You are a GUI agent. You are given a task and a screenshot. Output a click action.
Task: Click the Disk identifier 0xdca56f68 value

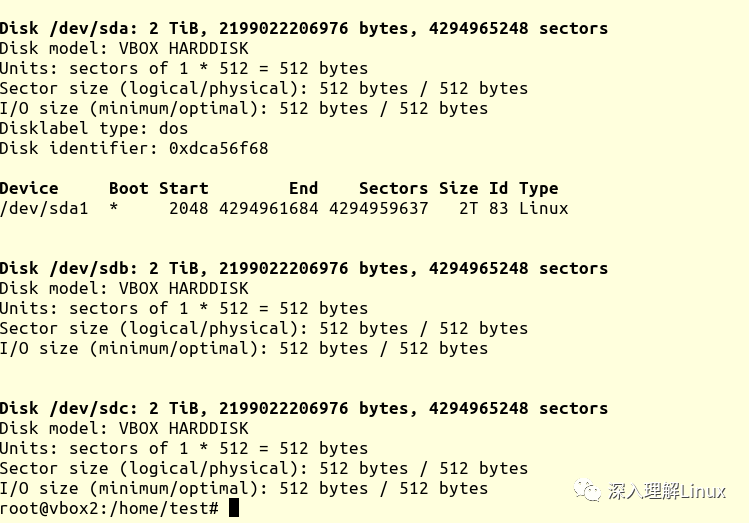pyautogui.click(x=218, y=148)
